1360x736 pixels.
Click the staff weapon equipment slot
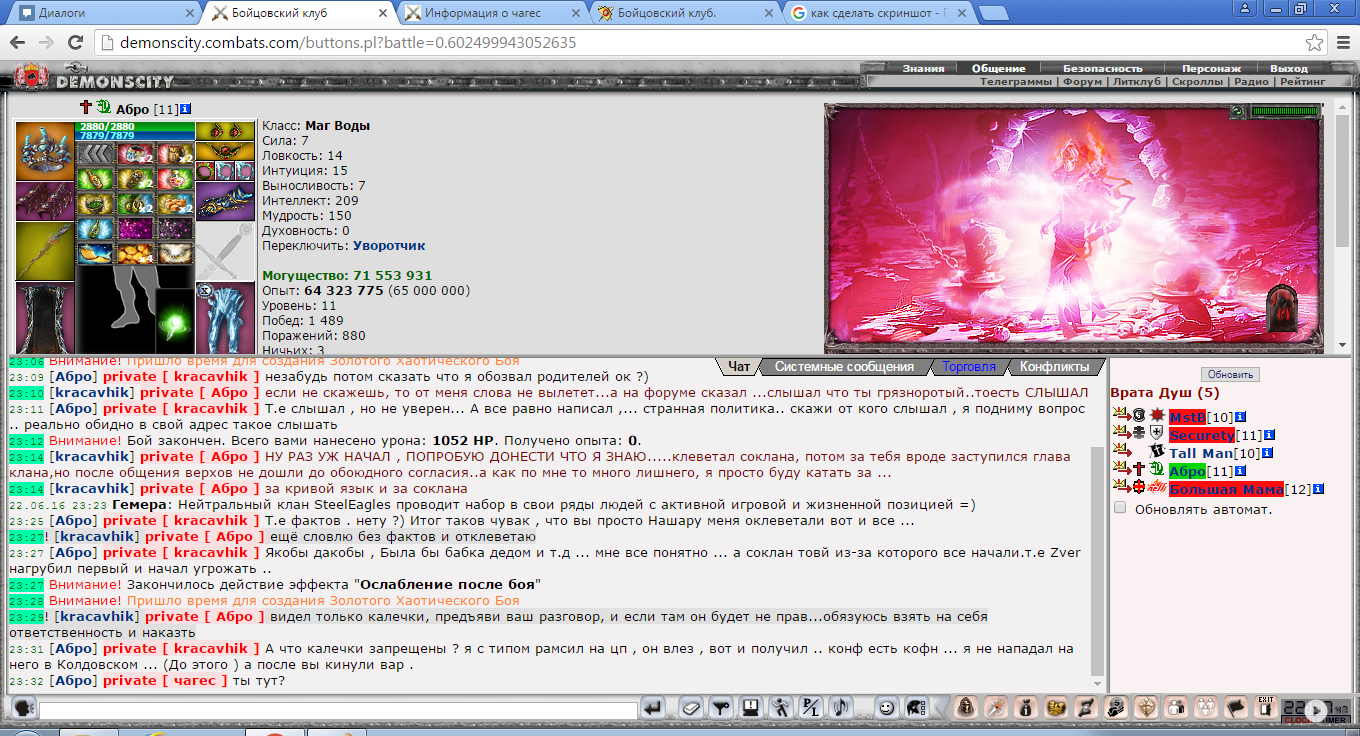tap(44, 251)
